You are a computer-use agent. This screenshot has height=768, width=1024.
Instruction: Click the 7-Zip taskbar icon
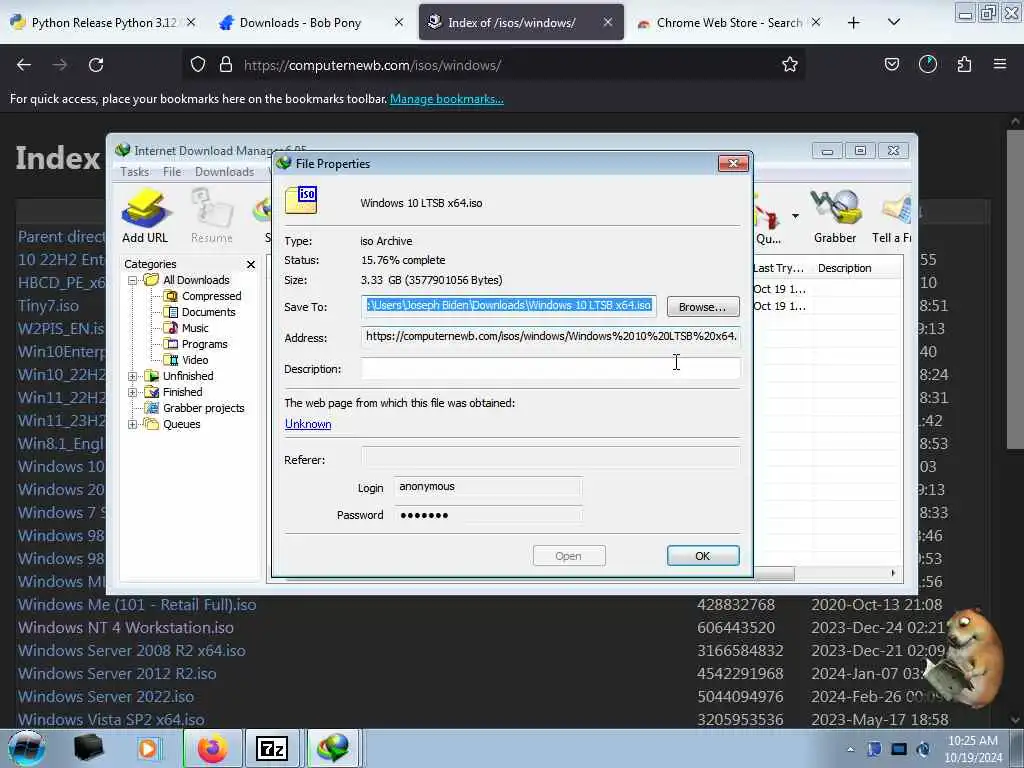pyautogui.click(x=272, y=748)
